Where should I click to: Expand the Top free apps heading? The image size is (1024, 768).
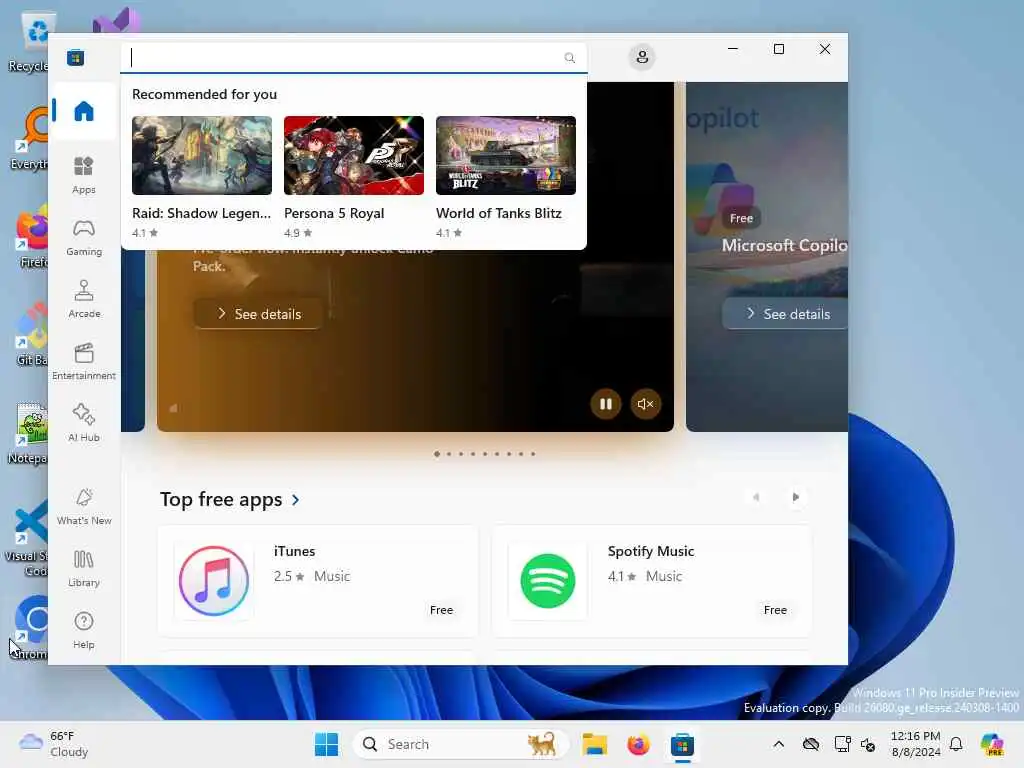tap(230, 500)
